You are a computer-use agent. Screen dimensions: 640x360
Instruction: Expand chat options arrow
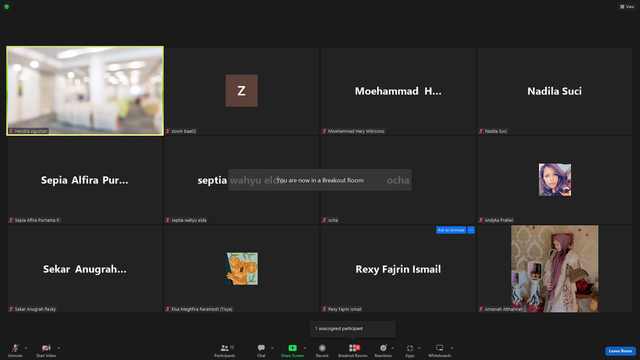pos(272,348)
